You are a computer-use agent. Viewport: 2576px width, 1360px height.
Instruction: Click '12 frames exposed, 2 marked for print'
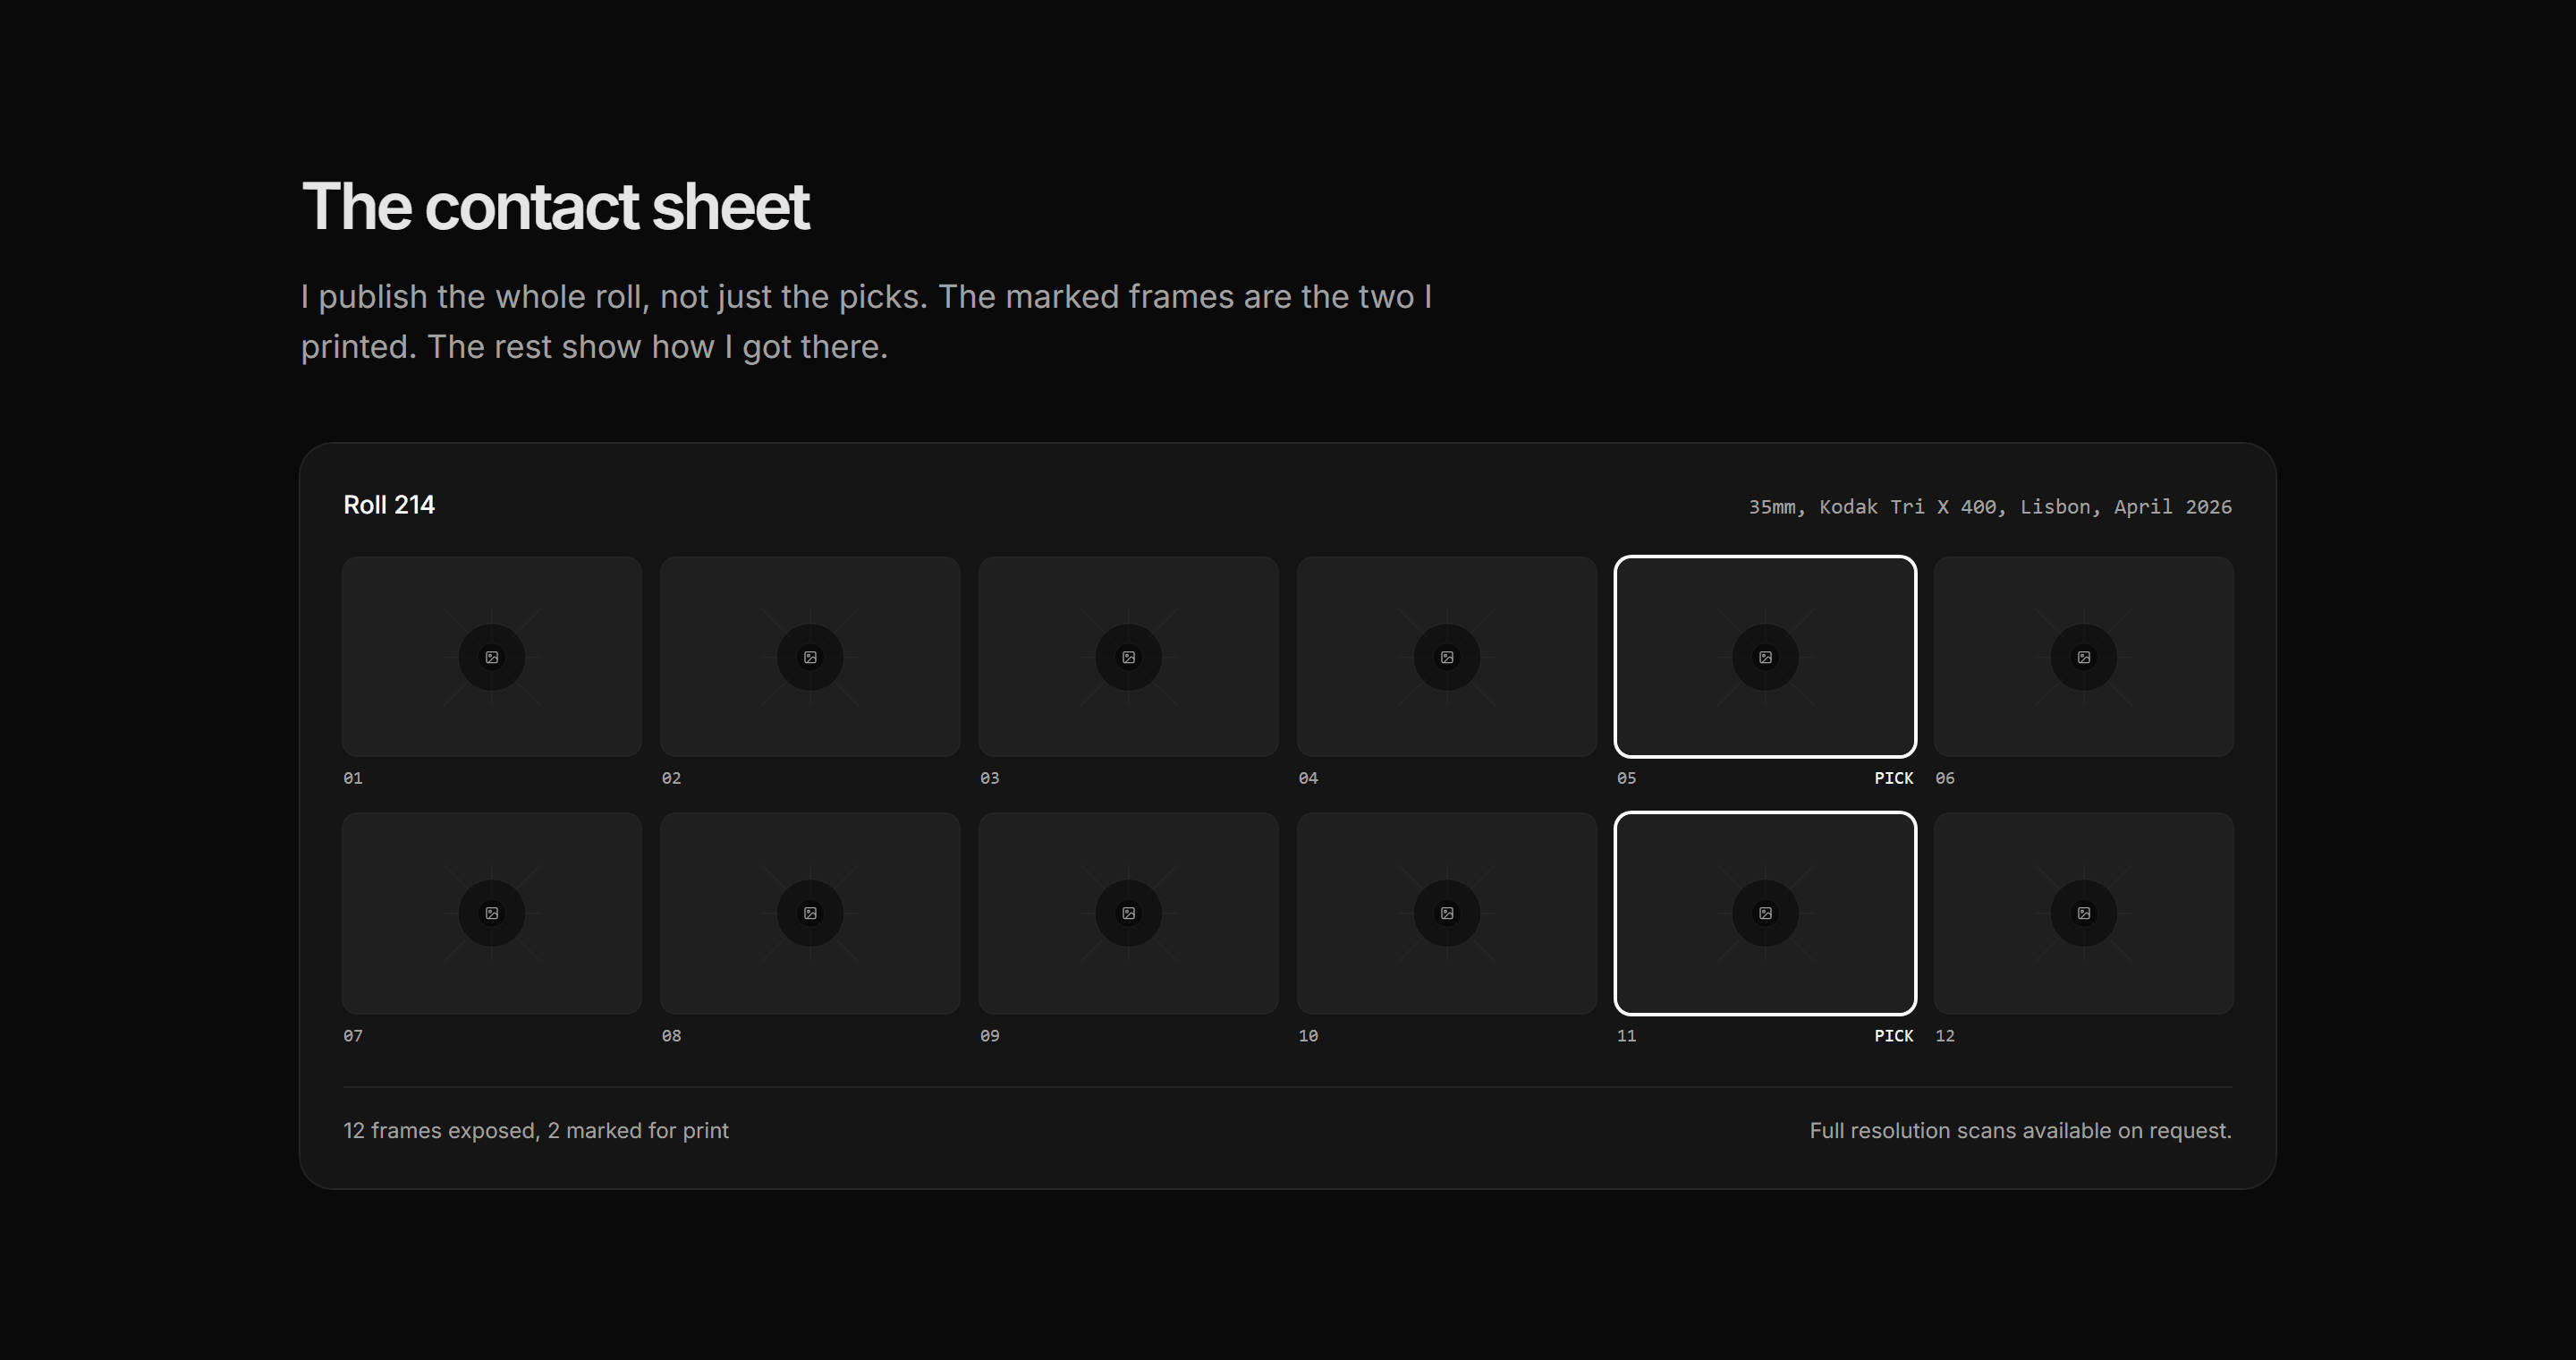pyautogui.click(x=536, y=1131)
